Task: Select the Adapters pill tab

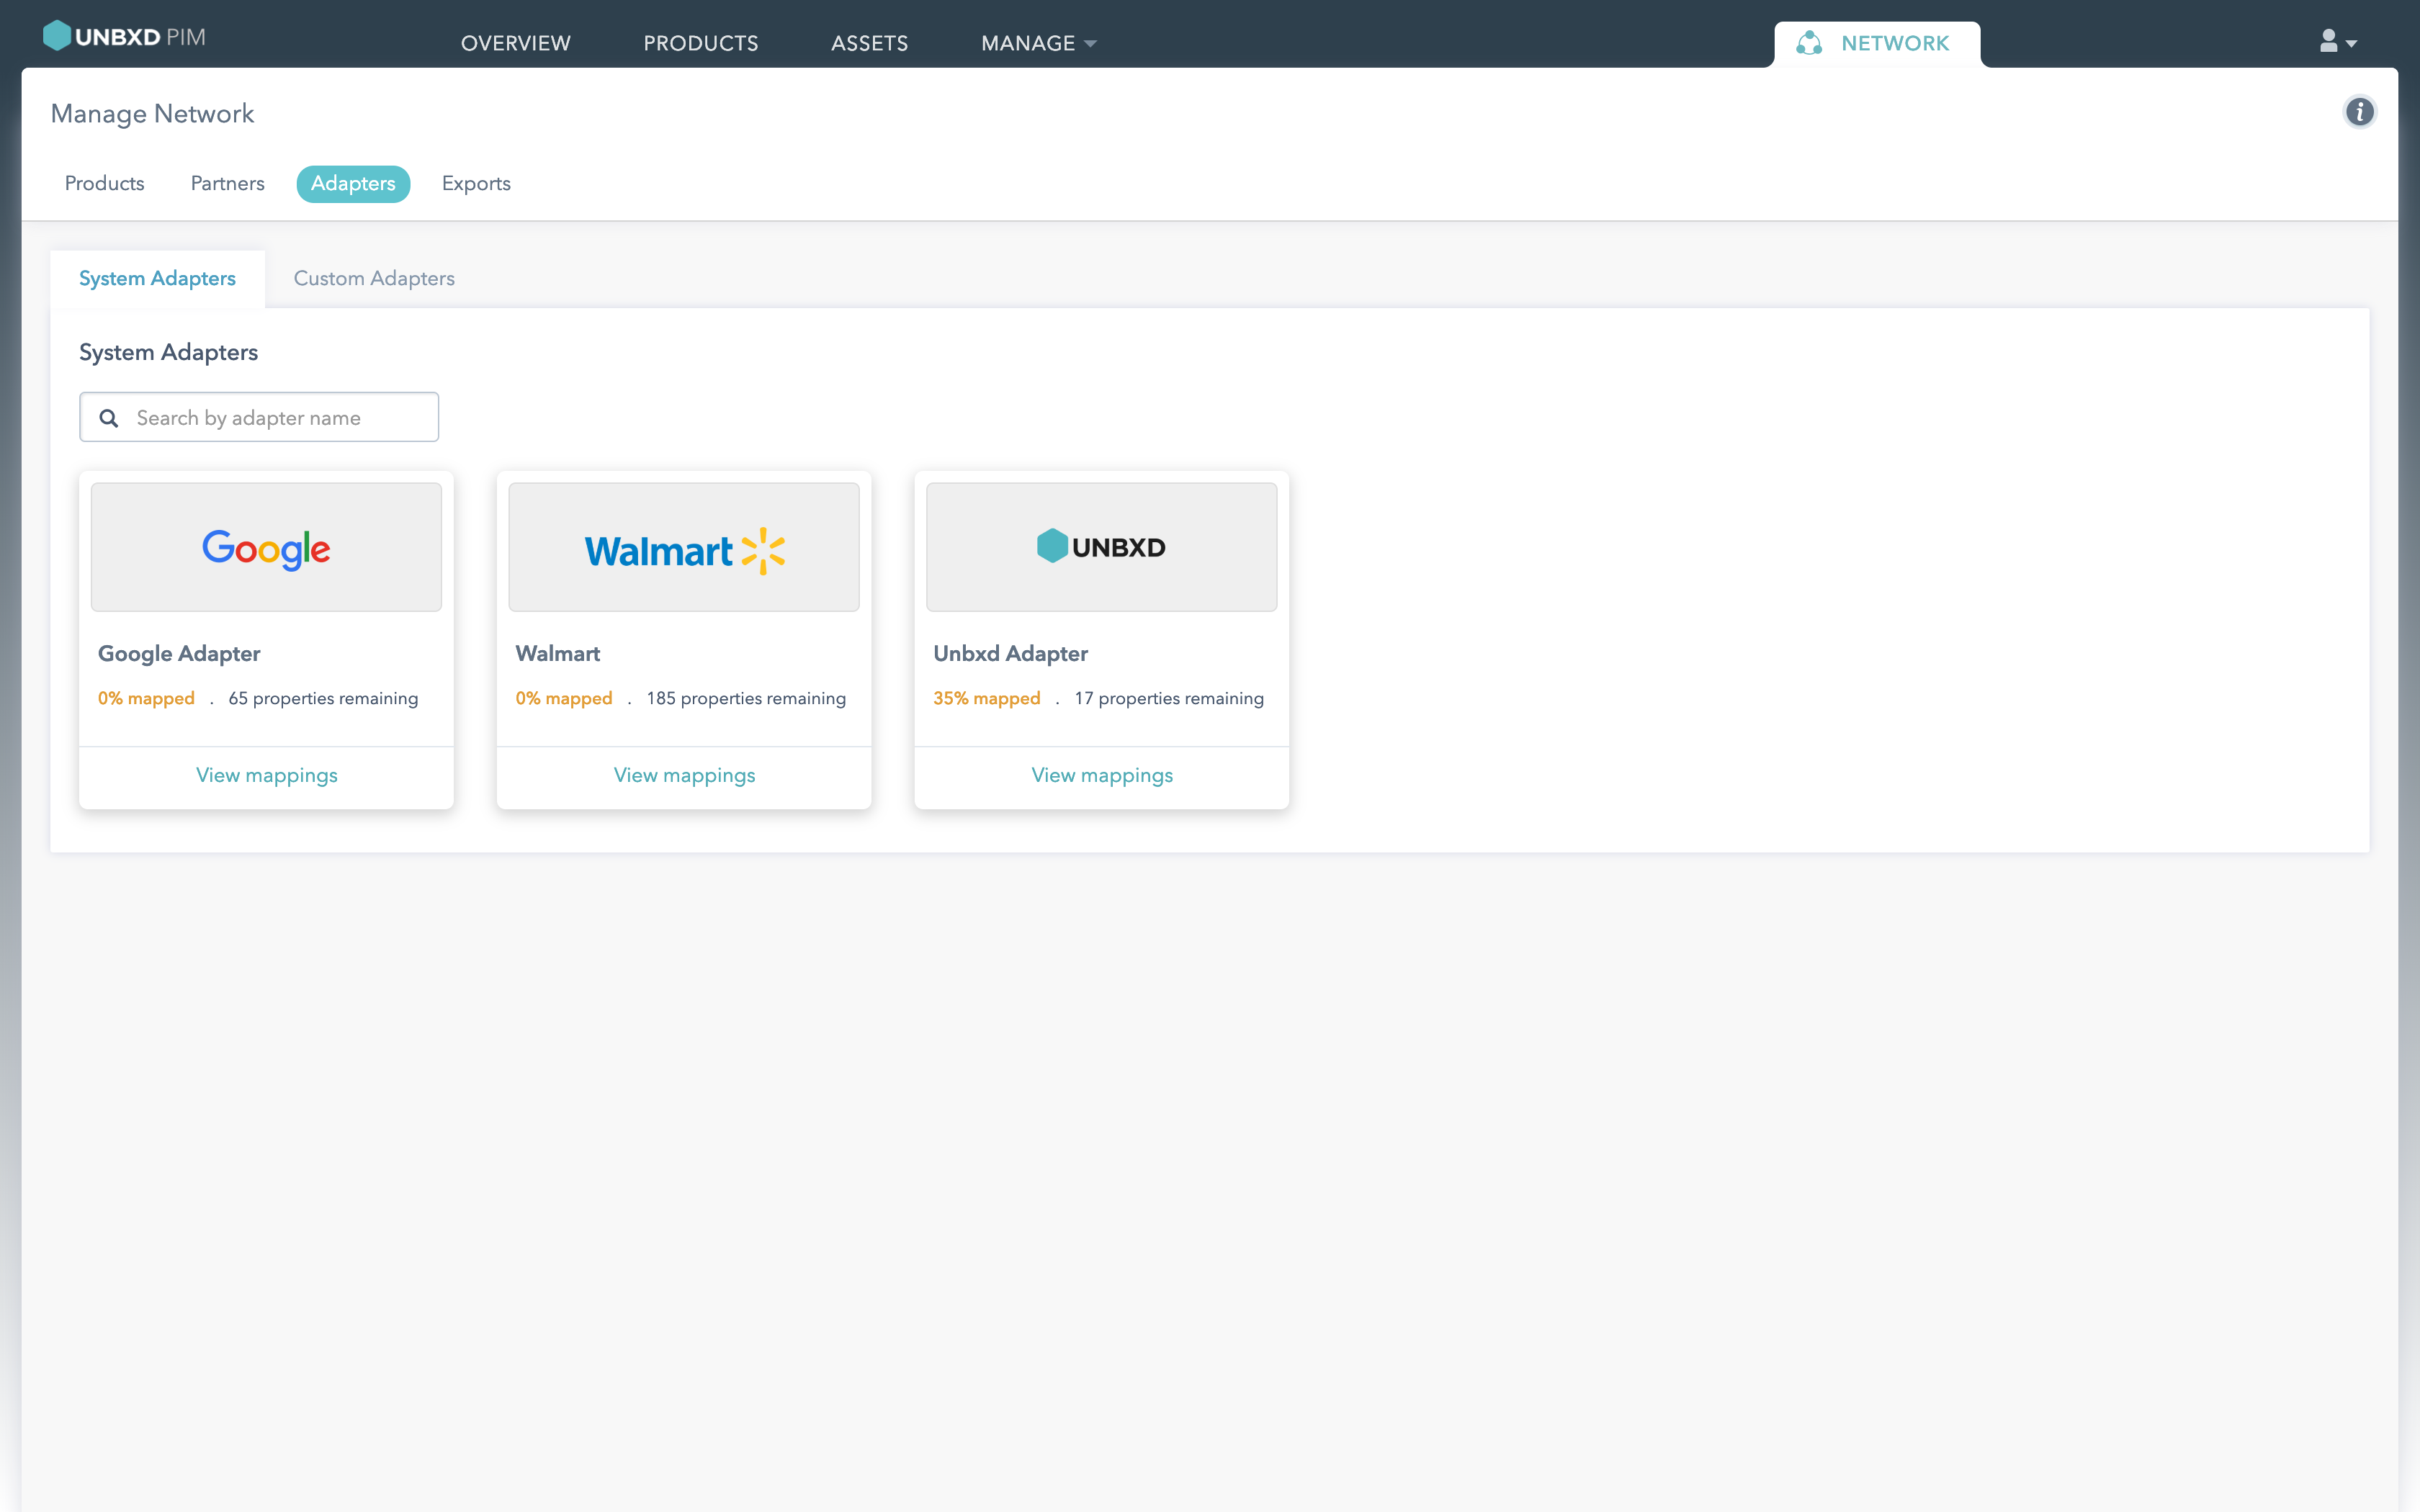Action: point(353,183)
